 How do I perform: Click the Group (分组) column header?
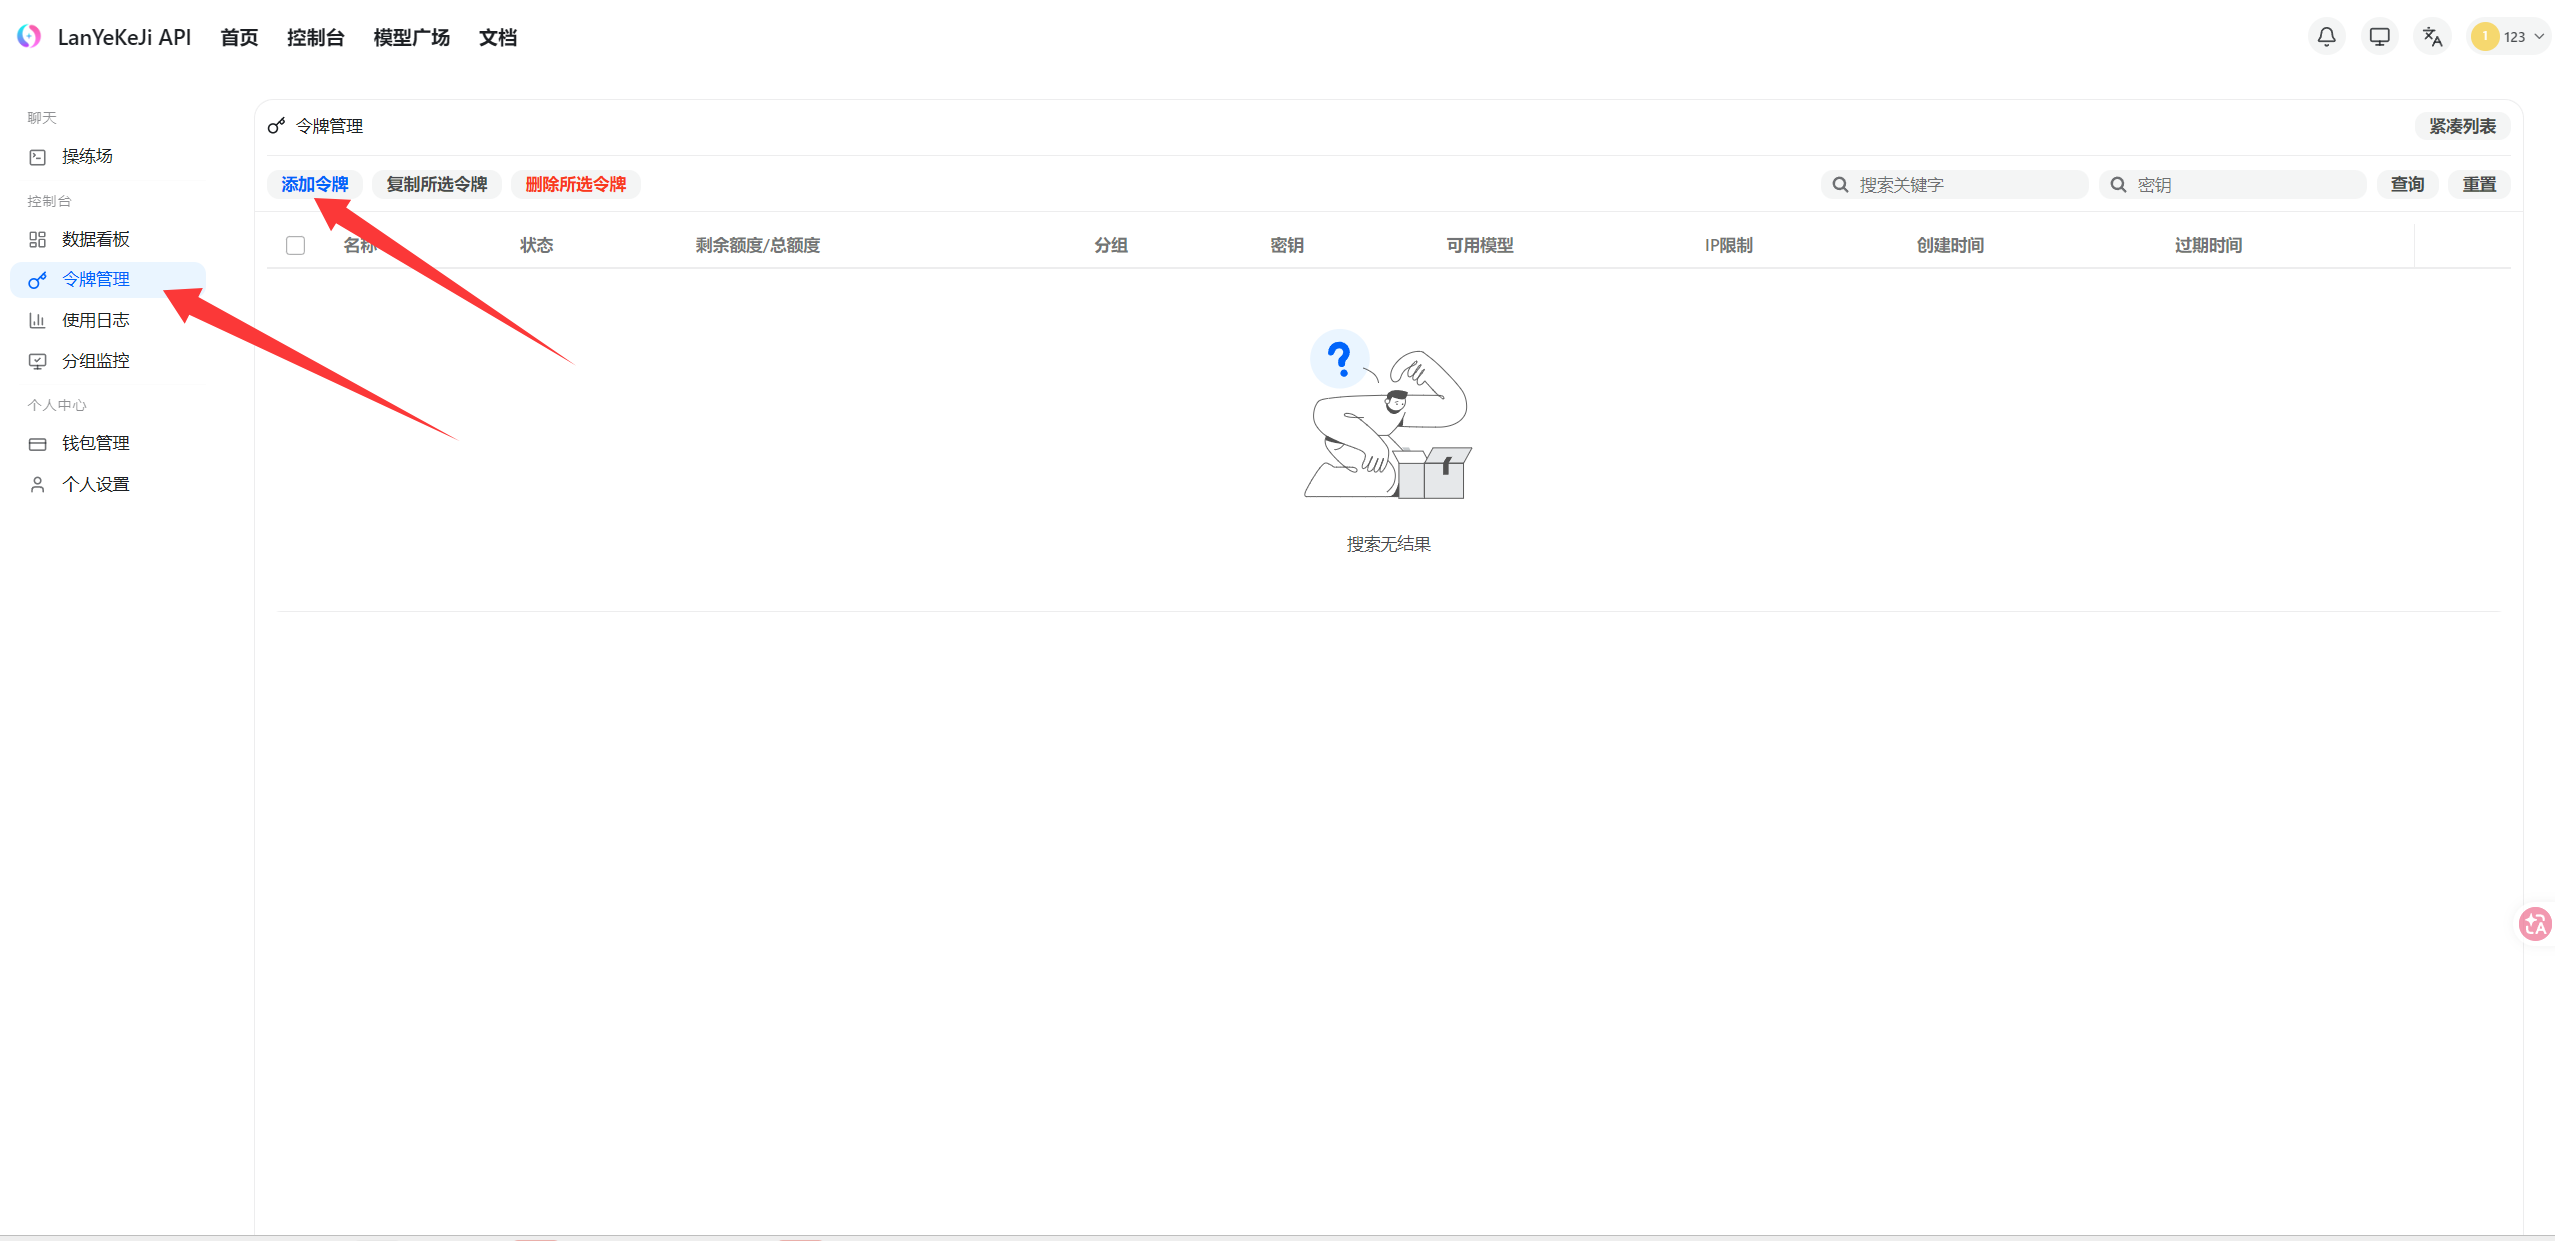[x=1111, y=246]
